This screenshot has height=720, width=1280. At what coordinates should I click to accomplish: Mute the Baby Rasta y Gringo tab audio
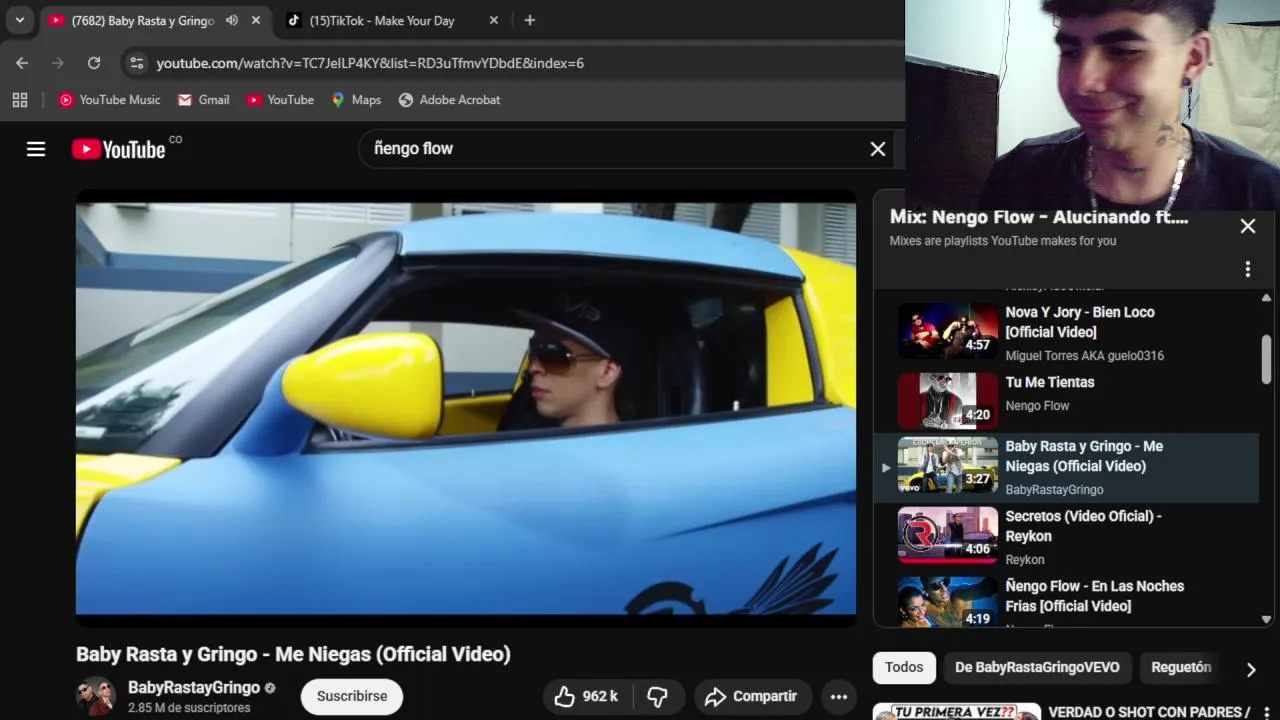(232, 20)
